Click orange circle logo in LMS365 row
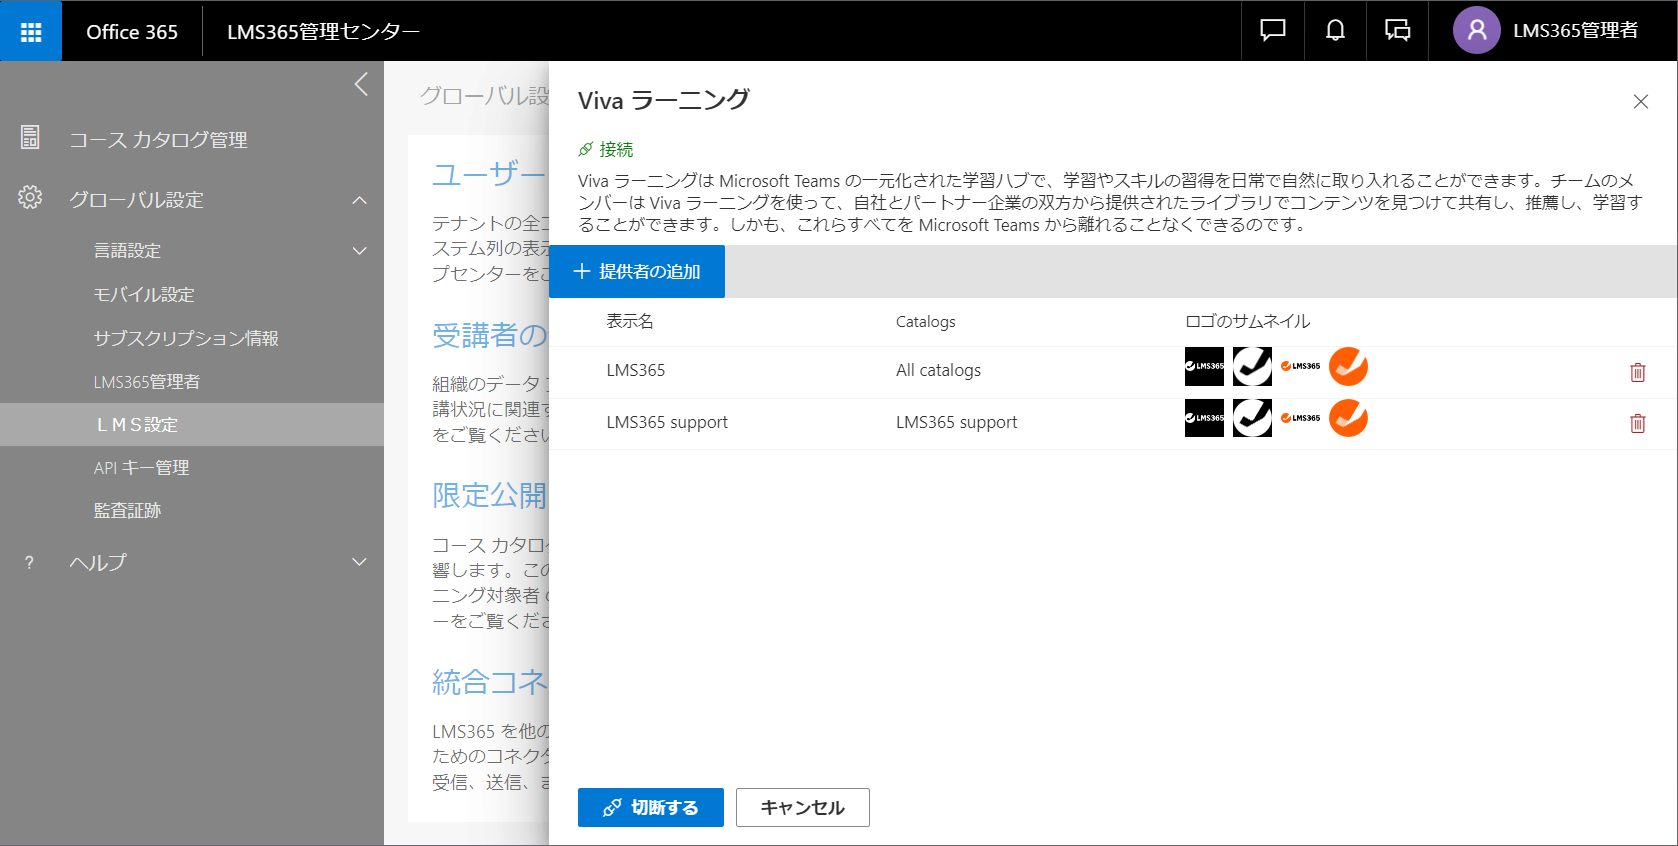This screenshot has width=1678, height=846. pos(1348,366)
